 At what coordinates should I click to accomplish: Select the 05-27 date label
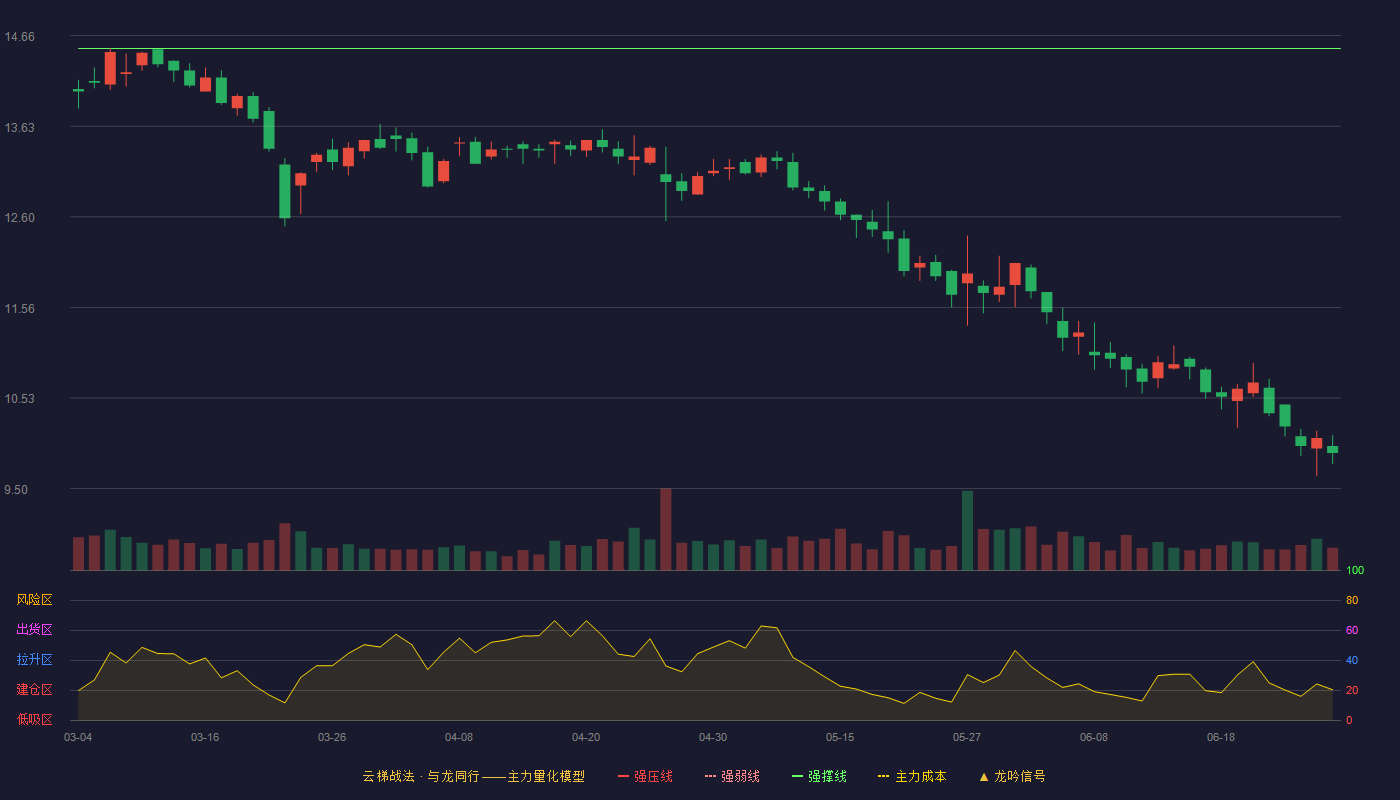point(967,737)
